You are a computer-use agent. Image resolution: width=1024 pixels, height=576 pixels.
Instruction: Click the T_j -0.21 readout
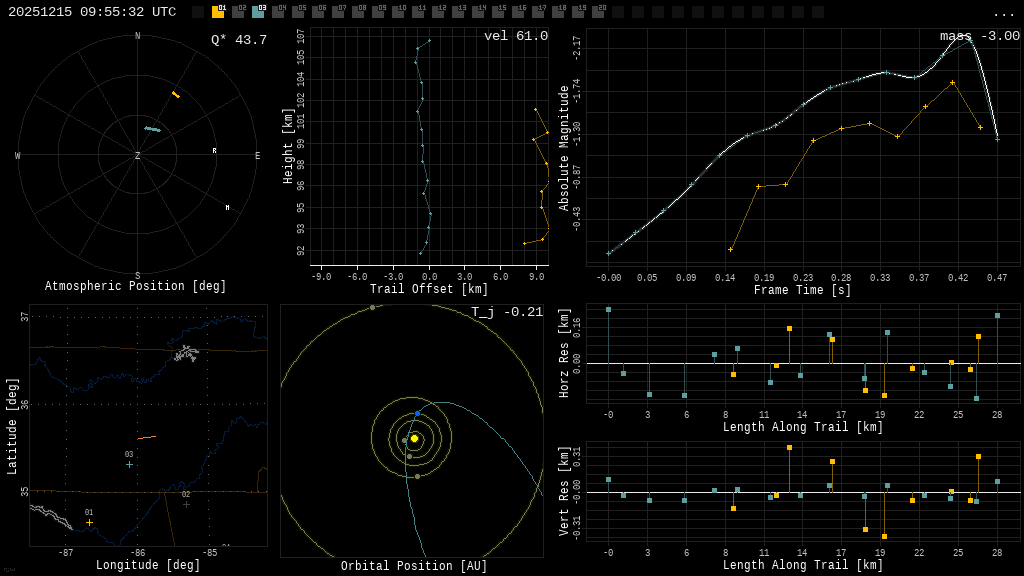coord(507,312)
